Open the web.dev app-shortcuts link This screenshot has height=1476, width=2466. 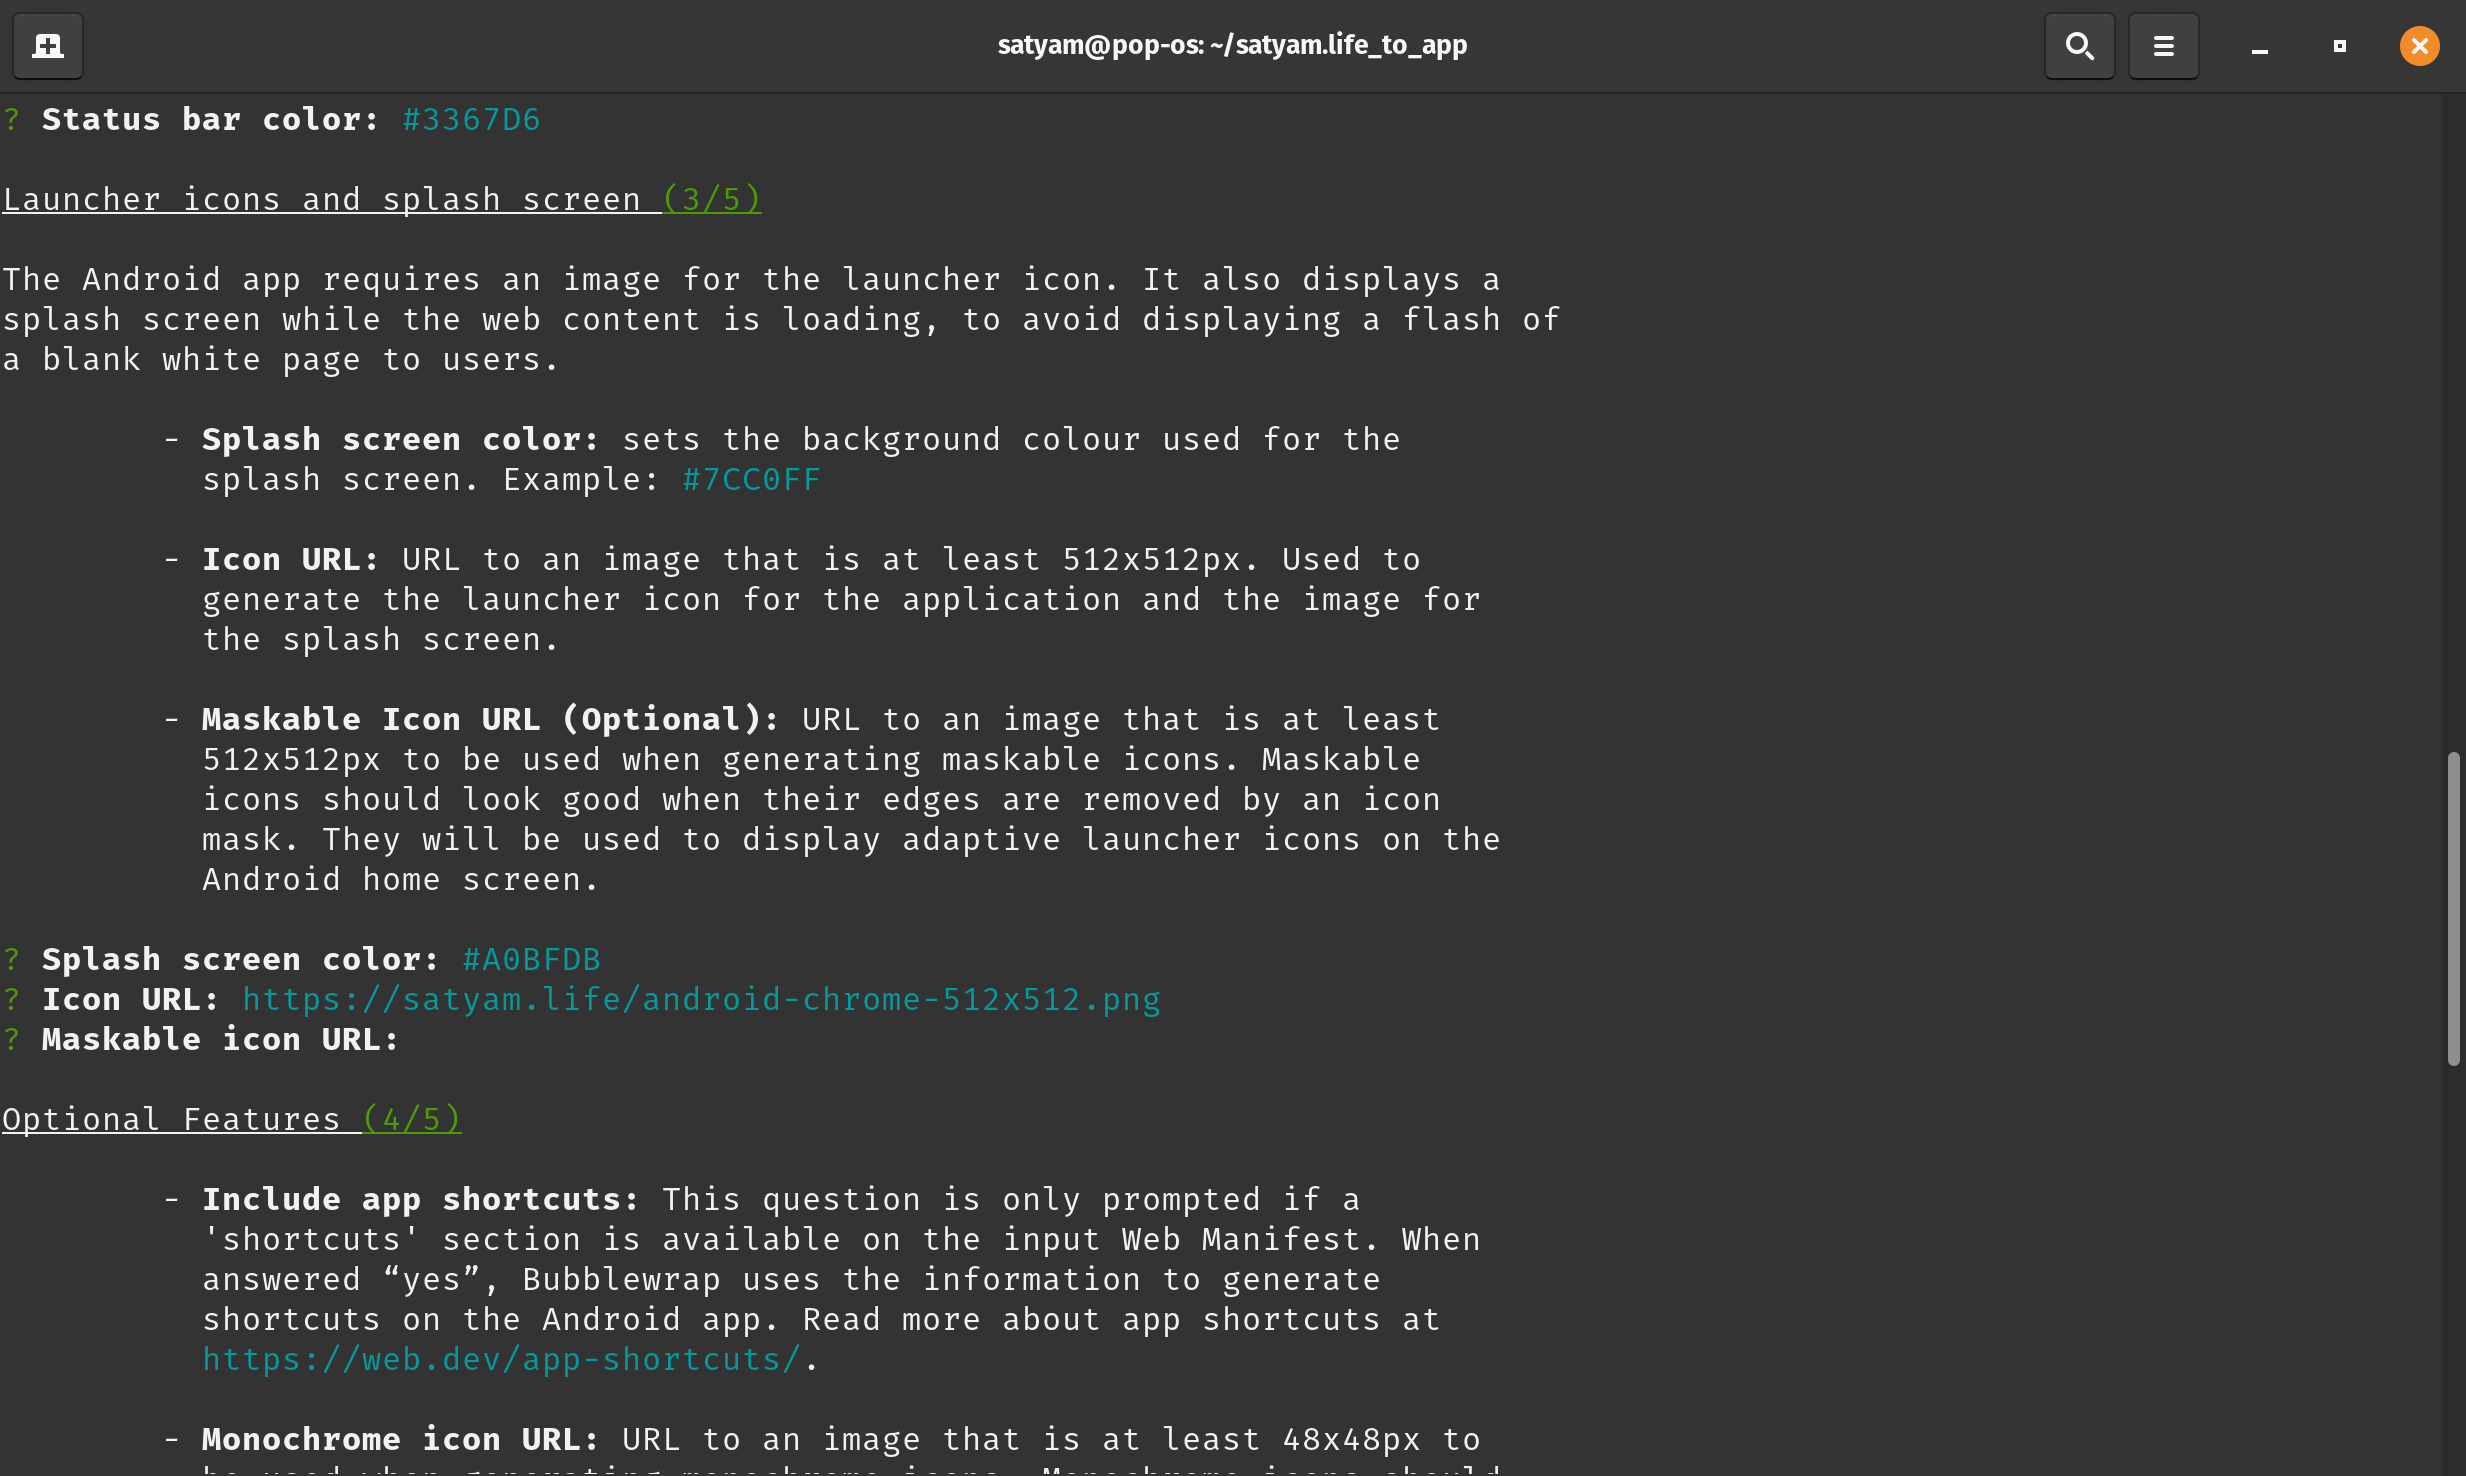pyautogui.click(x=502, y=1360)
